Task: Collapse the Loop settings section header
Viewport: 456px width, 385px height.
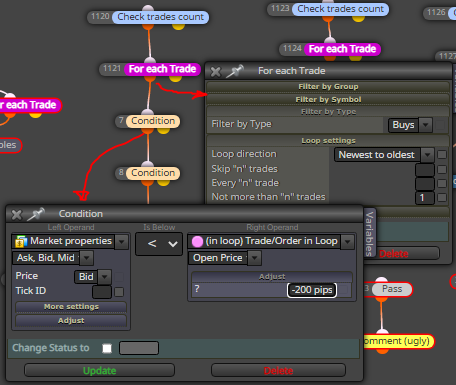Action: [x=328, y=141]
